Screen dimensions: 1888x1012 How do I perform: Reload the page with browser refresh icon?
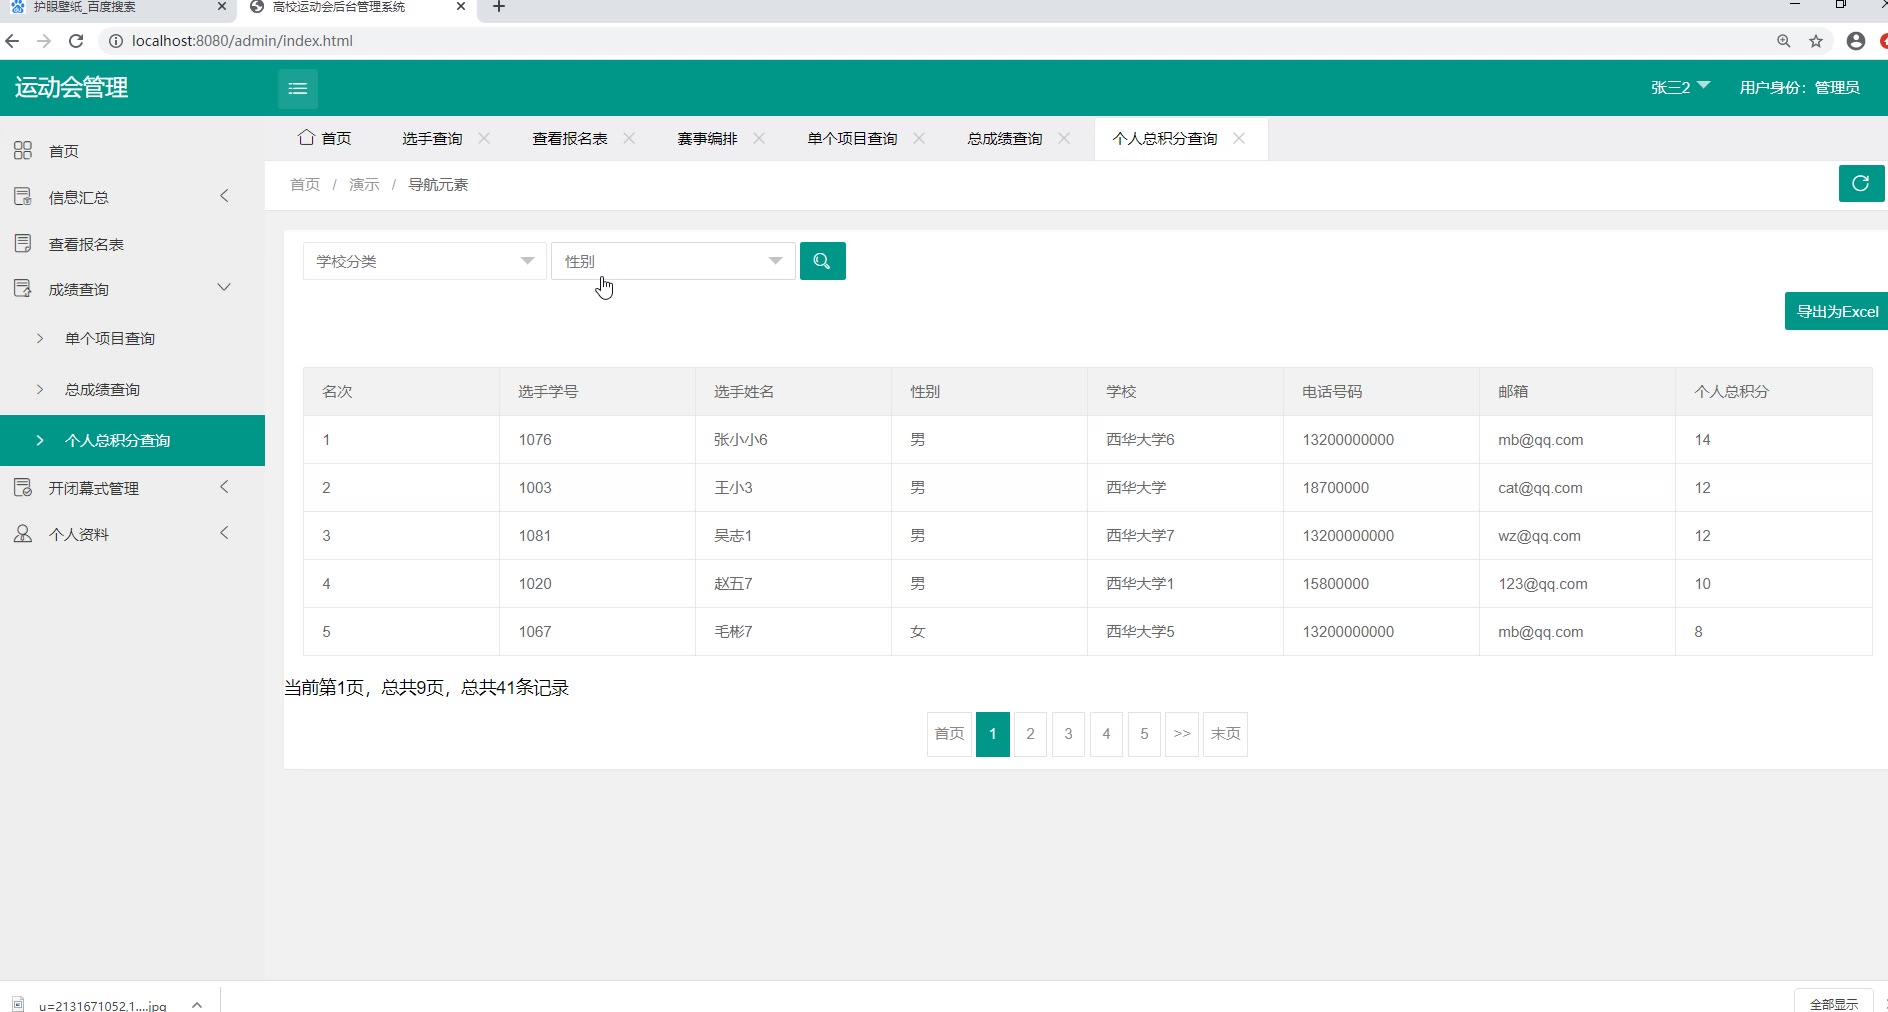(x=76, y=41)
